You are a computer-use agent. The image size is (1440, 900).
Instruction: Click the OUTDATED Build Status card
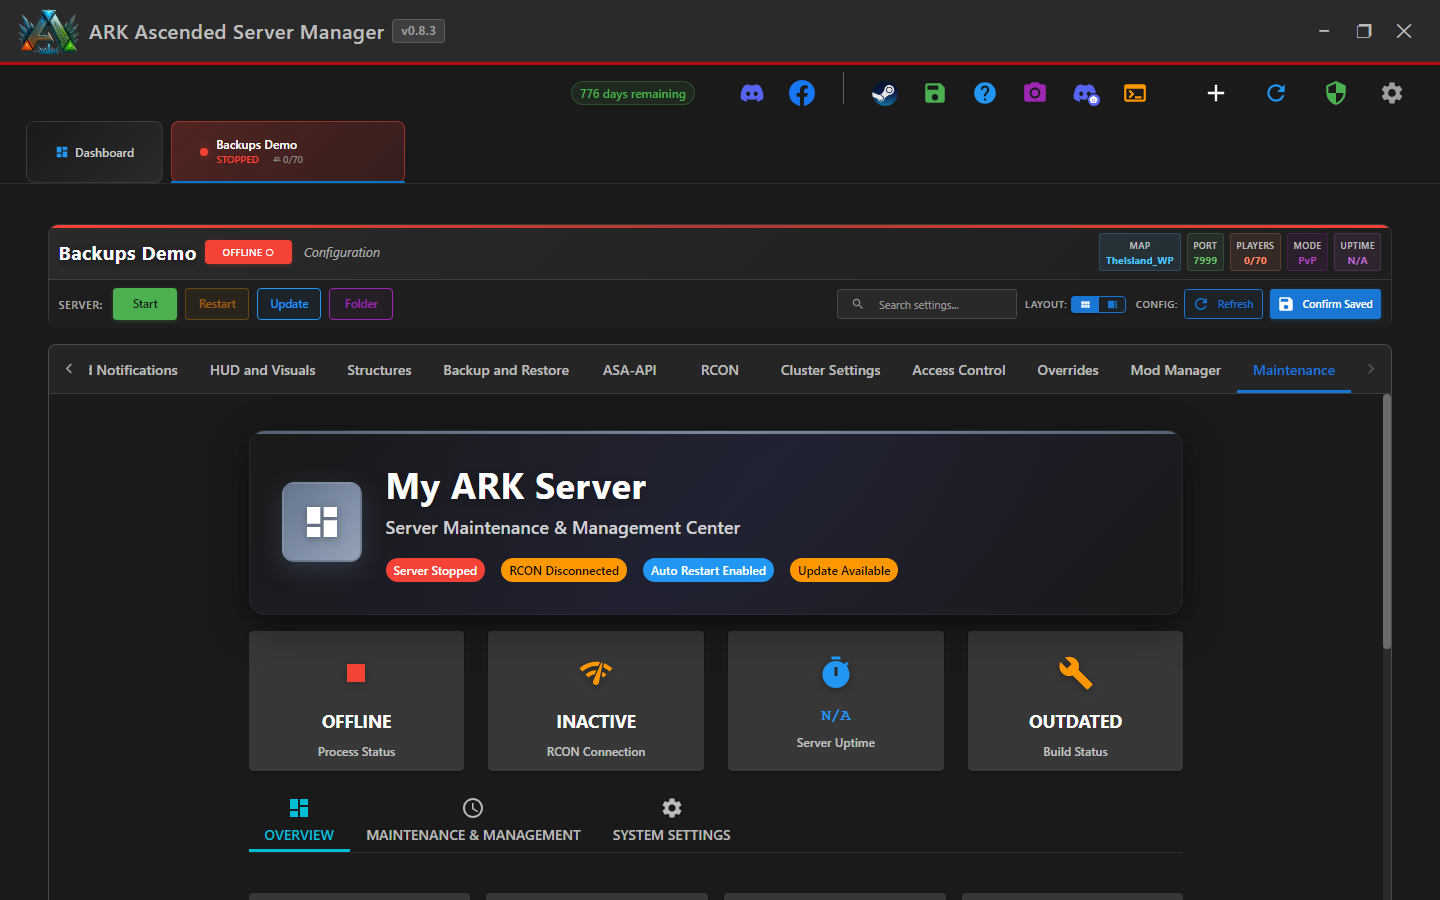1075,701
